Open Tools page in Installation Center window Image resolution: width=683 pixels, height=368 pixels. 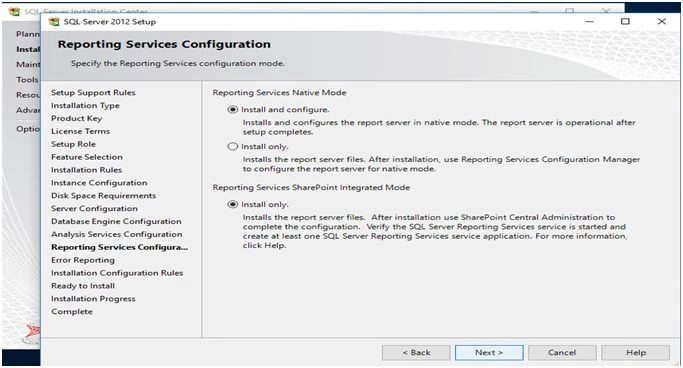(x=27, y=80)
